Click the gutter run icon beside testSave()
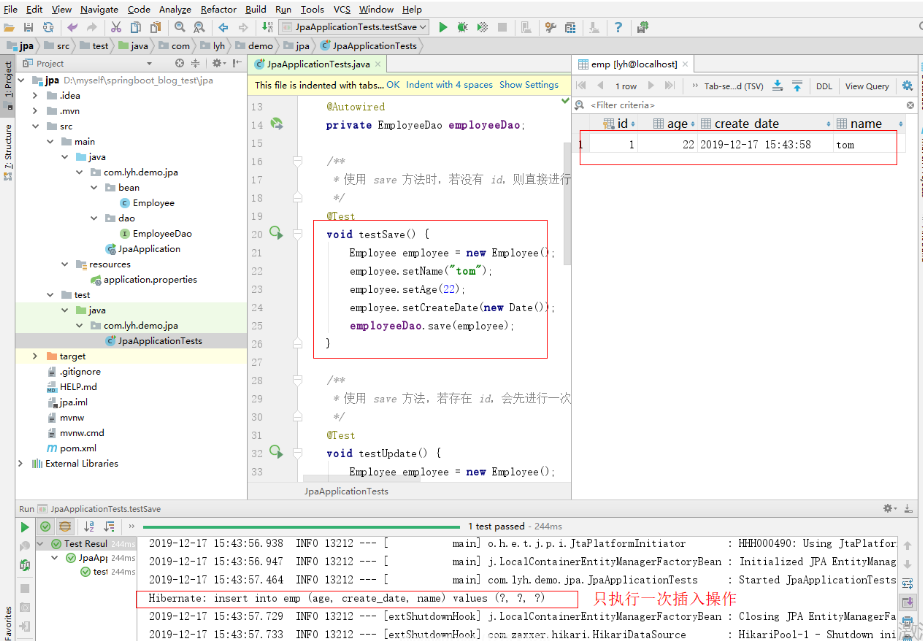 276,233
